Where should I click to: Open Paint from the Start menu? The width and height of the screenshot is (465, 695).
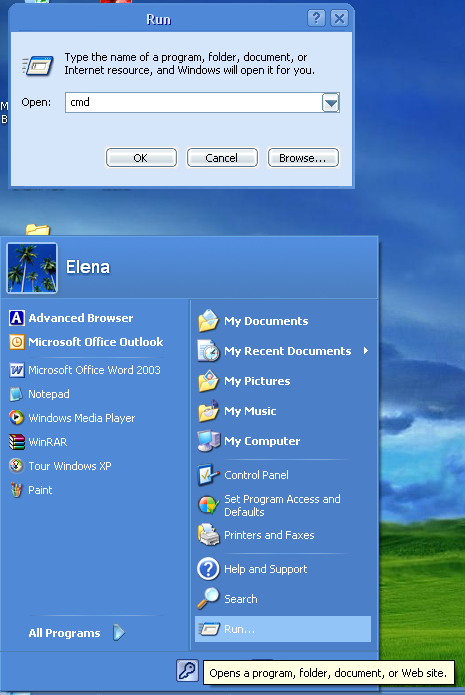tap(31, 490)
